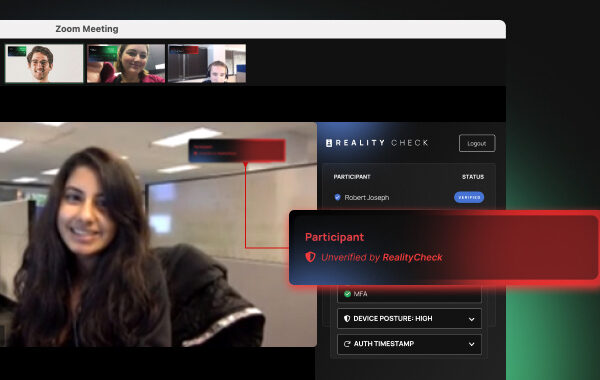Screen dimensions: 600x380
Task: Click the green MFA checkmark icon
Action: point(347,294)
